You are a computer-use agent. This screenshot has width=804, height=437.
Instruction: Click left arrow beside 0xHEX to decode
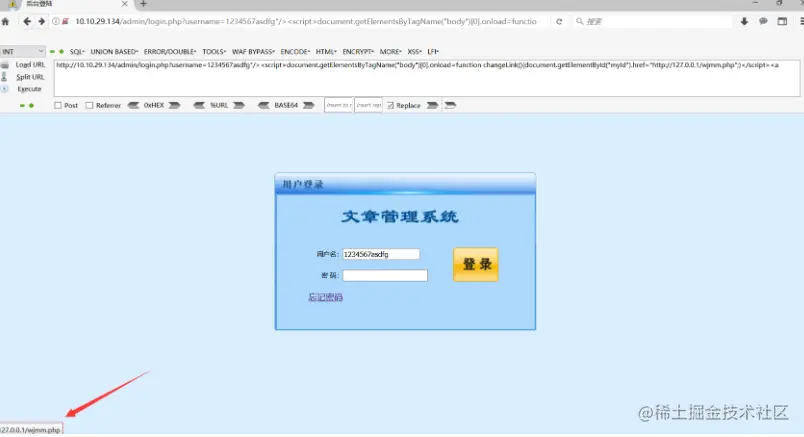coord(133,105)
